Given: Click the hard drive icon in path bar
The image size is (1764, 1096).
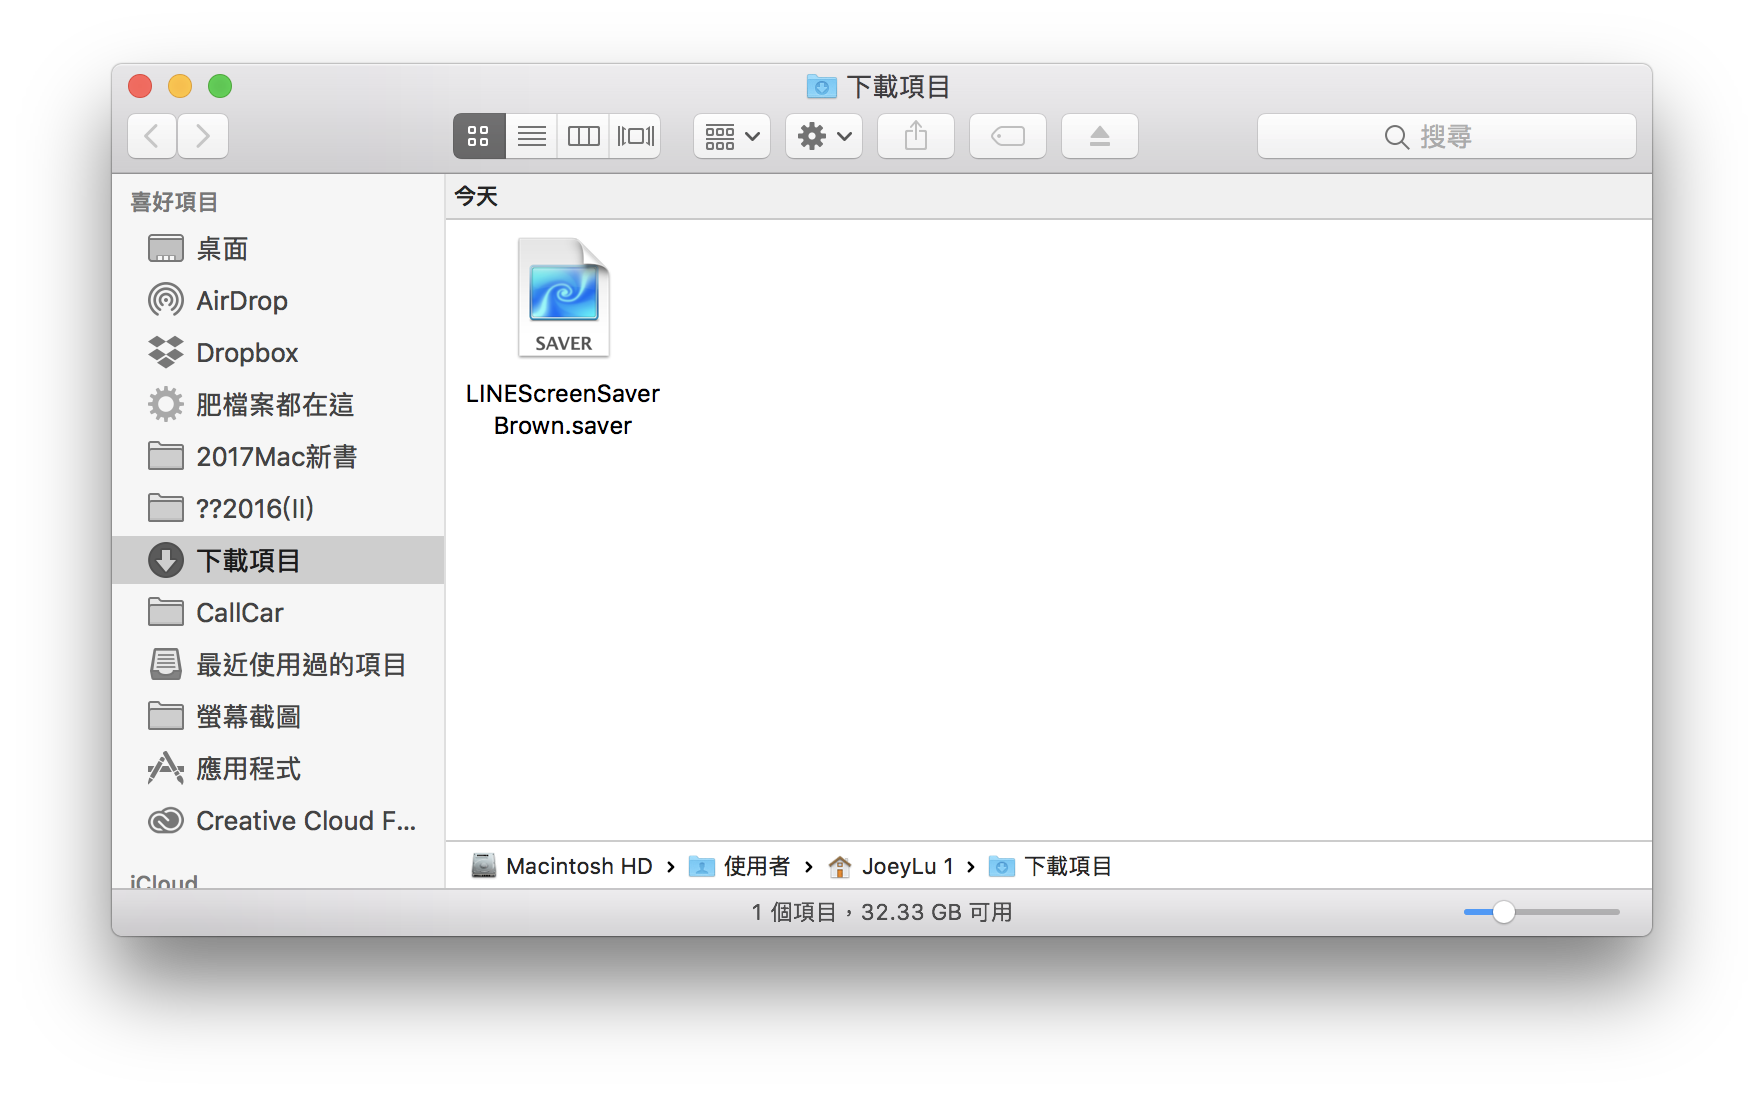Looking at the screenshot, I should coord(484,866).
